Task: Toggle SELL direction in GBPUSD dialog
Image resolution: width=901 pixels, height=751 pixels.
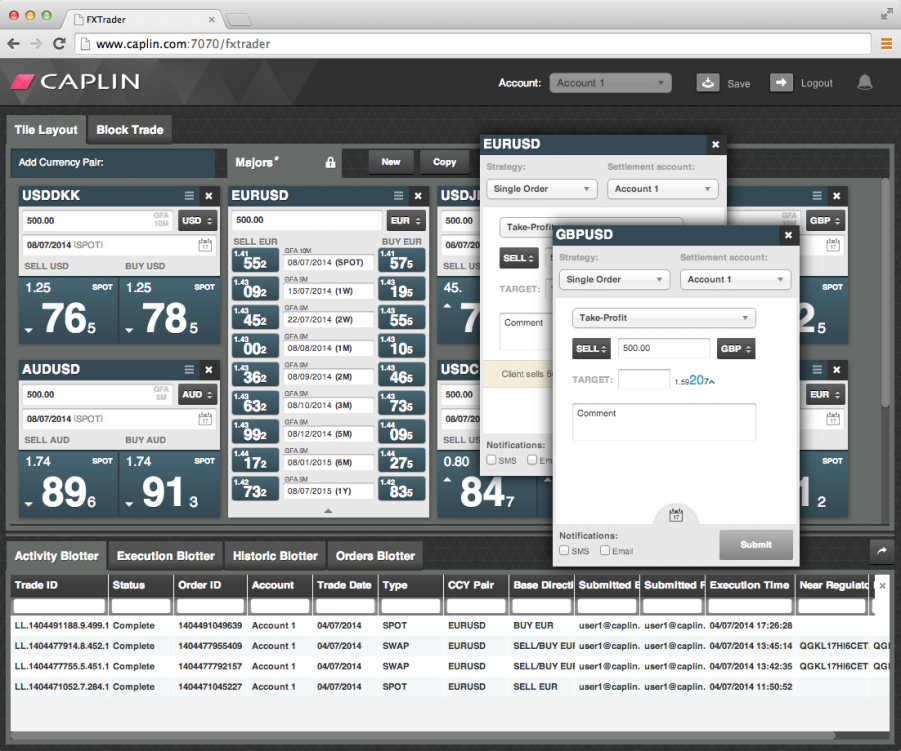Action: coord(591,349)
